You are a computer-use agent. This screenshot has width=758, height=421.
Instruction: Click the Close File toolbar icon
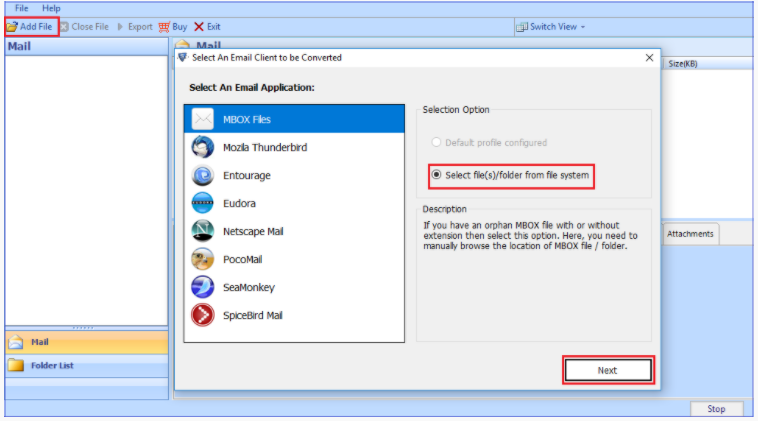point(64,27)
